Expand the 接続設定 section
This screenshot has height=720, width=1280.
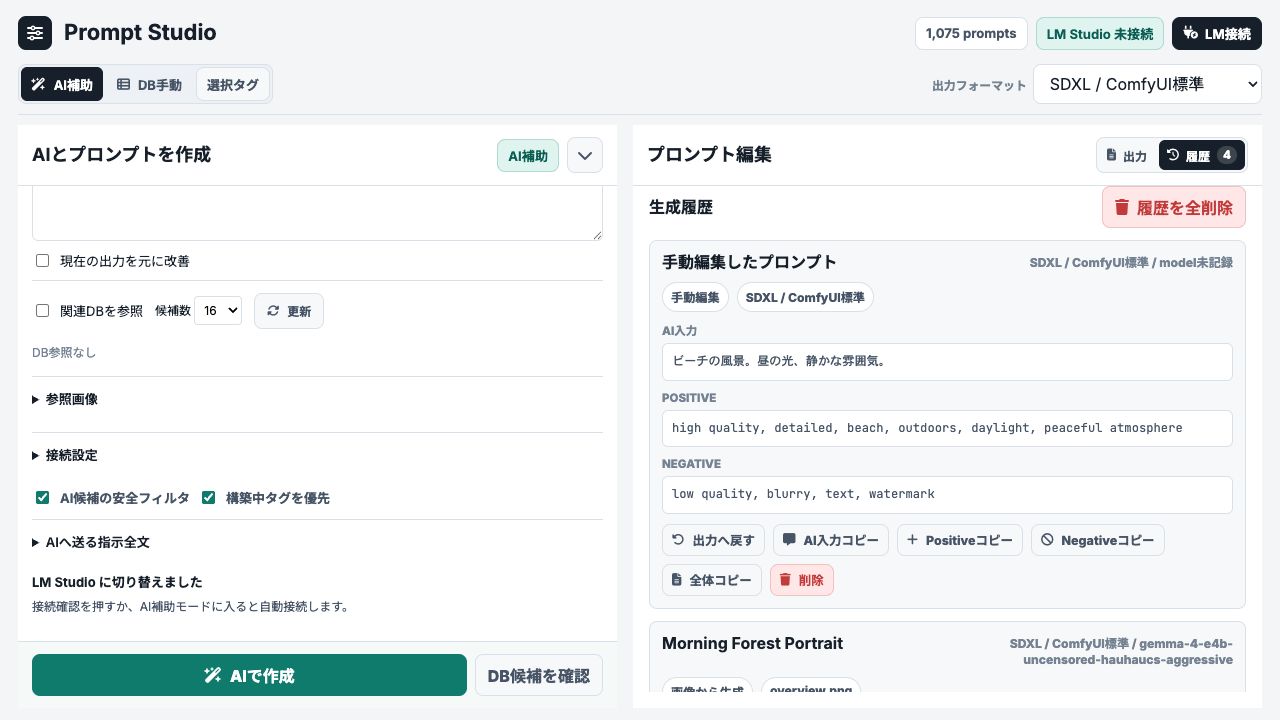click(x=65, y=455)
